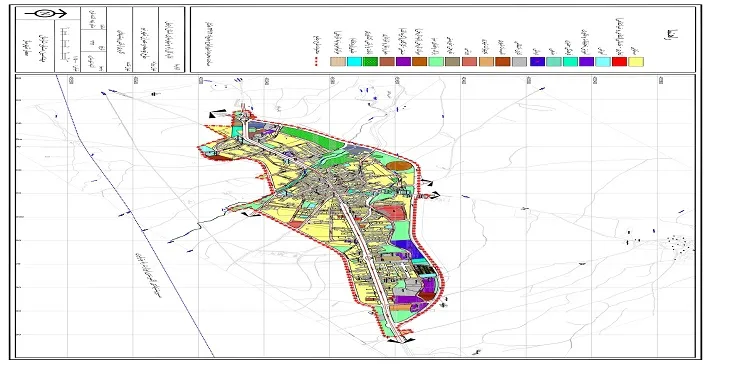Select the yellow legend color swatch

point(636,61)
